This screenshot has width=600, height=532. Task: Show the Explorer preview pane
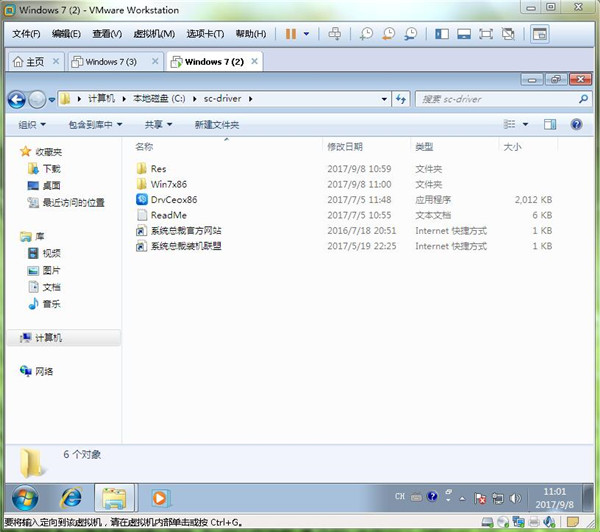[x=550, y=124]
